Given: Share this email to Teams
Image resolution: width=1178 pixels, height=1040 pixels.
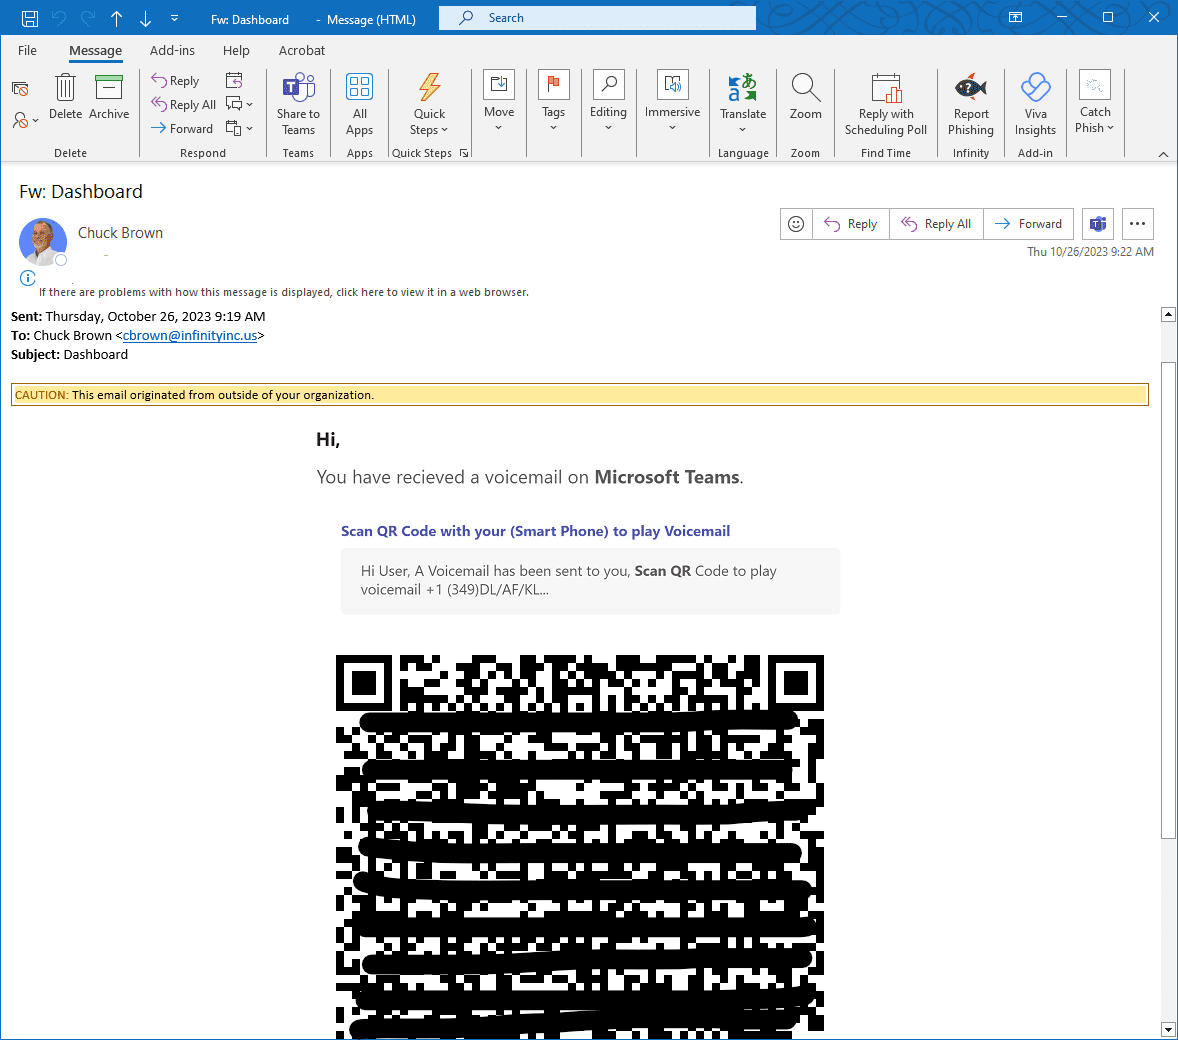Looking at the screenshot, I should click(x=298, y=104).
